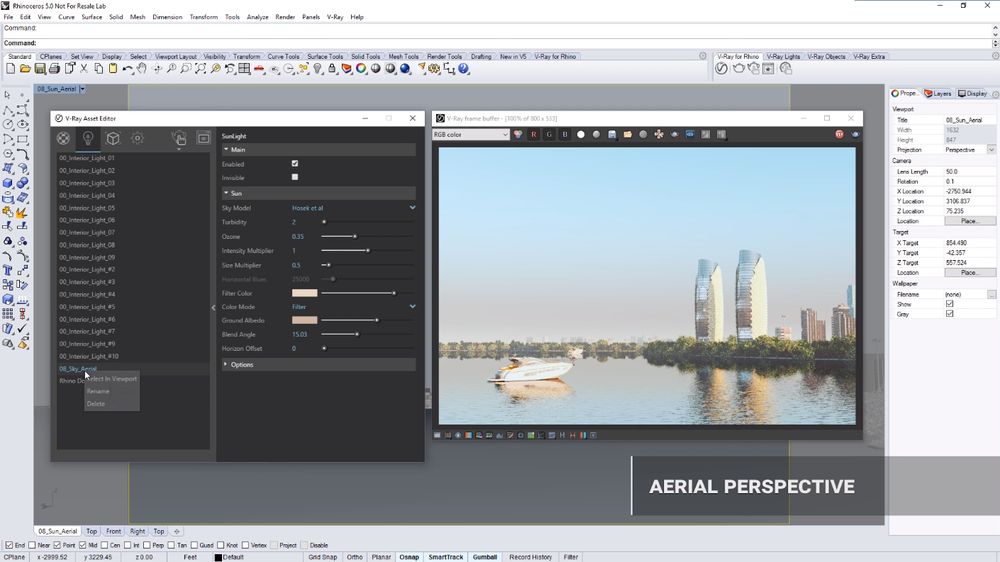Toggle the blue B channel in frame buffer

(x=564, y=135)
